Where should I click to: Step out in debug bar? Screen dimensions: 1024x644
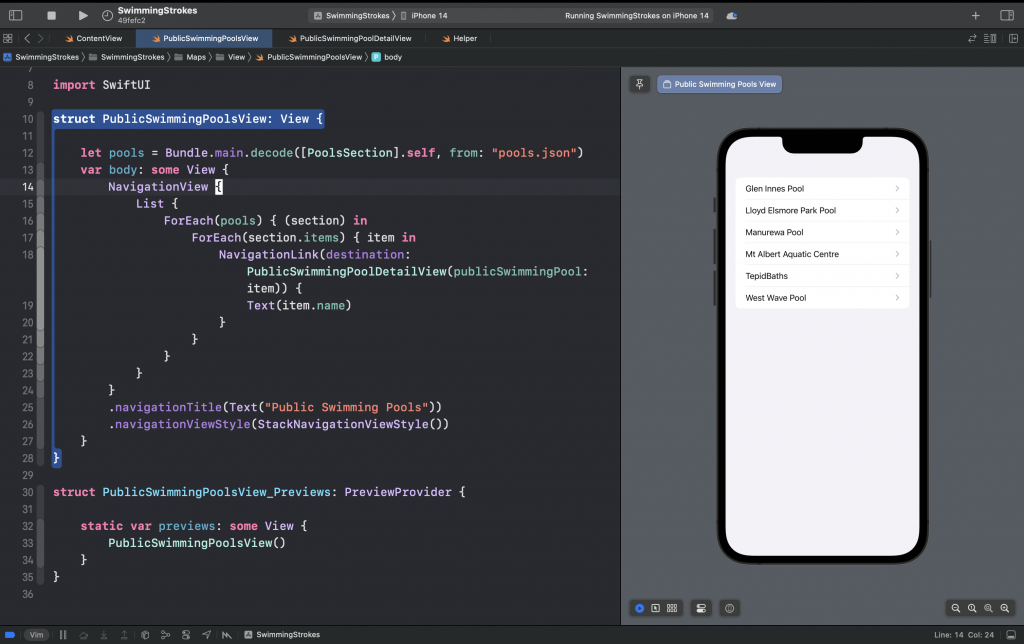pos(124,635)
